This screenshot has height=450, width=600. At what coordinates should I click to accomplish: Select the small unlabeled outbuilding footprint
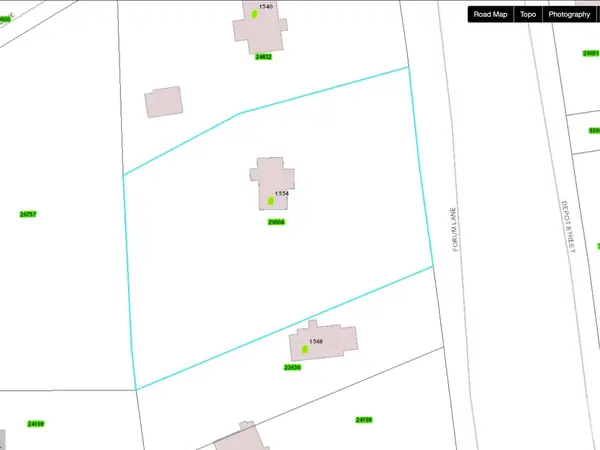(x=164, y=102)
